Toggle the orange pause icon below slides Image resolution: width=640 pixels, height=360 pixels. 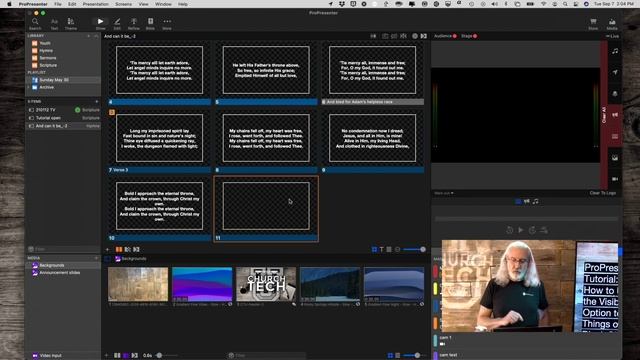tap(119, 249)
